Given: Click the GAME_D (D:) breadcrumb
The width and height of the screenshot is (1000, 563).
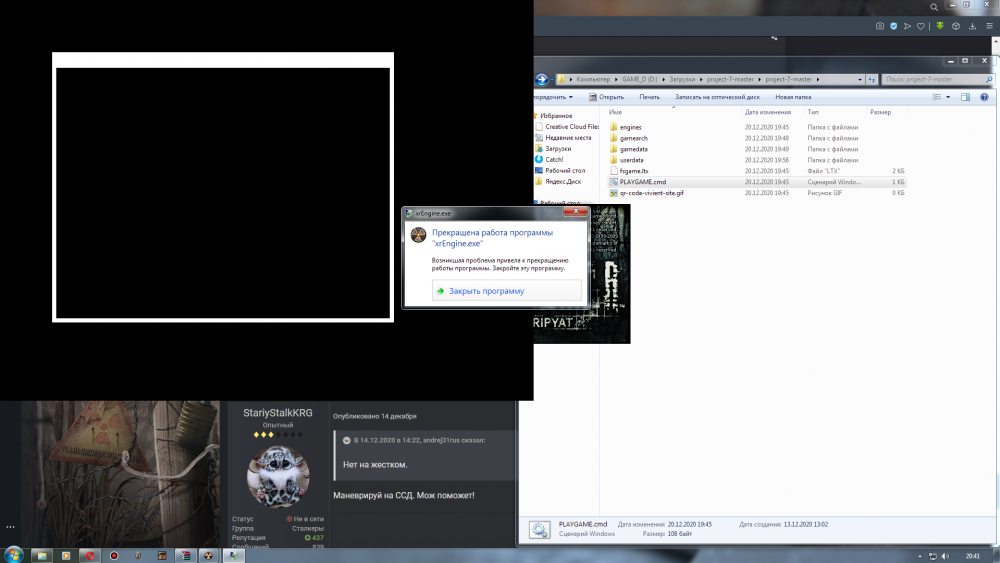Looking at the screenshot, I should (639, 79).
